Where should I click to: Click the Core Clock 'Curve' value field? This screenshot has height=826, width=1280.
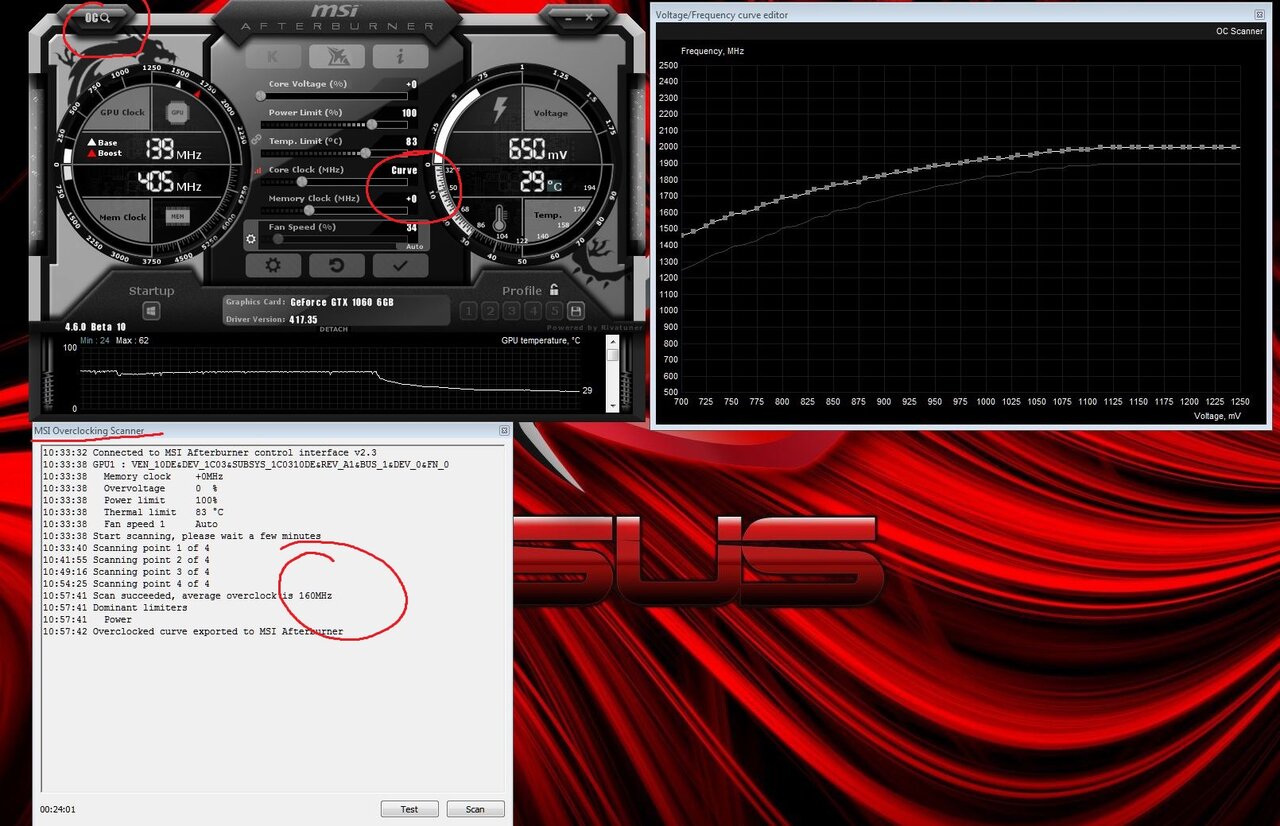(x=404, y=170)
